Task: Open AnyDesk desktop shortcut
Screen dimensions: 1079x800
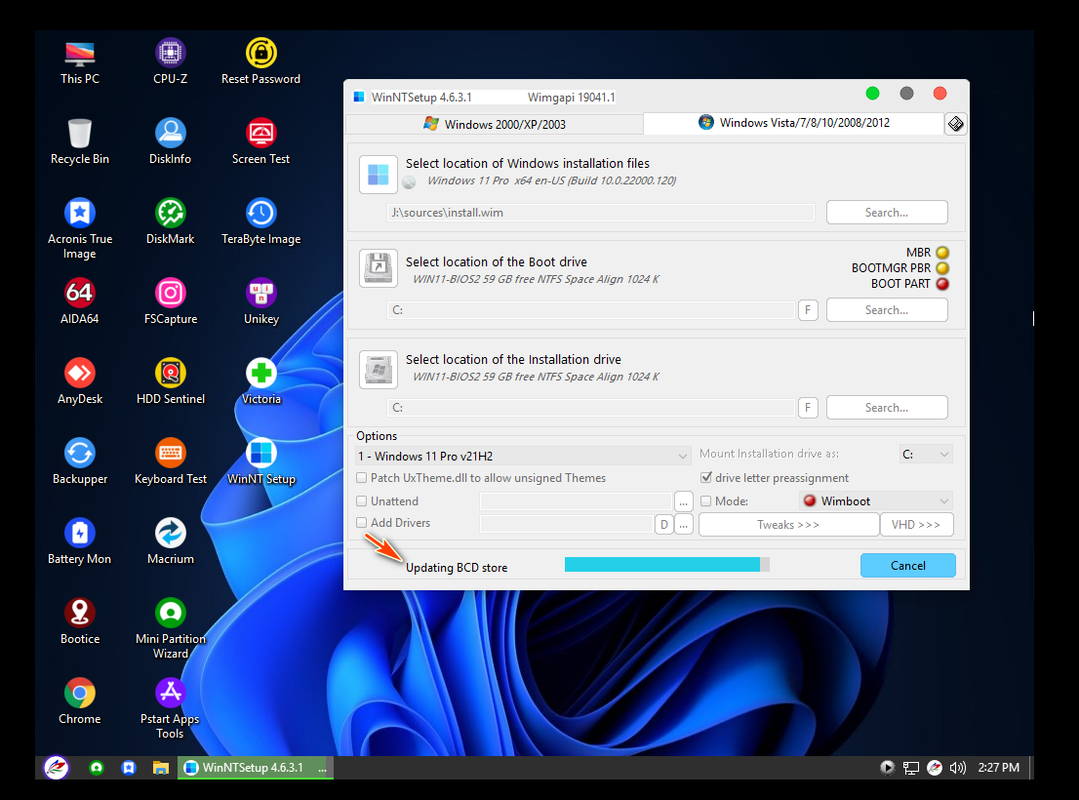Action: pyautogui.click(x=80, y=382)
